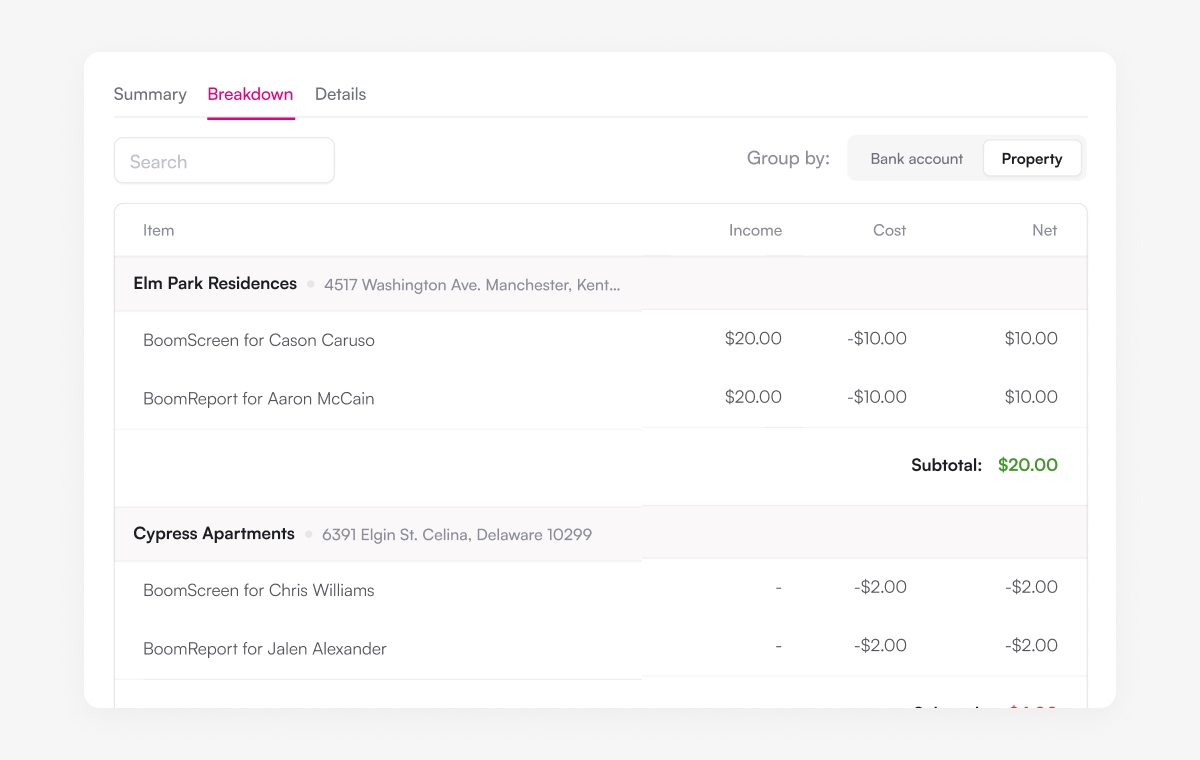Click Jalen Alexander income dash
The height and width of the screenshot is (760, 1200).
(x=778, y=646)
